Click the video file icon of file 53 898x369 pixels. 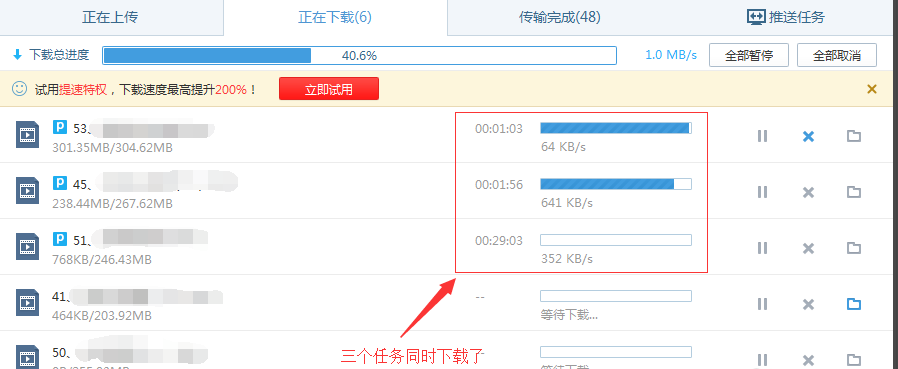(27, 135)
